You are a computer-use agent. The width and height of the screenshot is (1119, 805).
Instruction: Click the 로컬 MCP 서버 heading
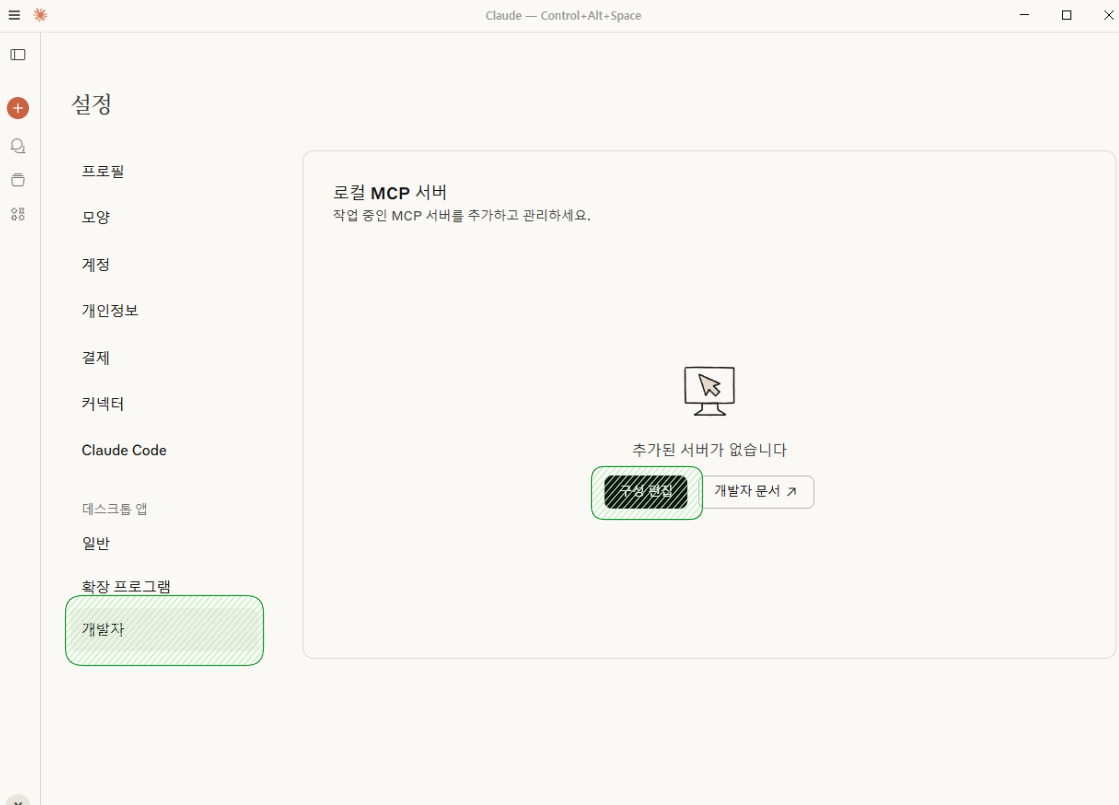pos(390,193)
